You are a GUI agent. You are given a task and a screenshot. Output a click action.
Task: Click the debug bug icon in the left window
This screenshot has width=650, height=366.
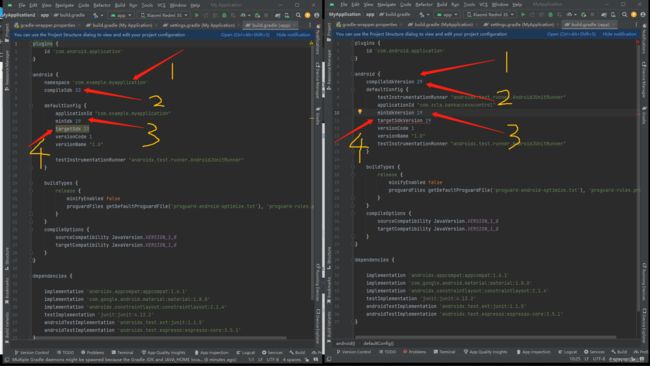[224, 15]
